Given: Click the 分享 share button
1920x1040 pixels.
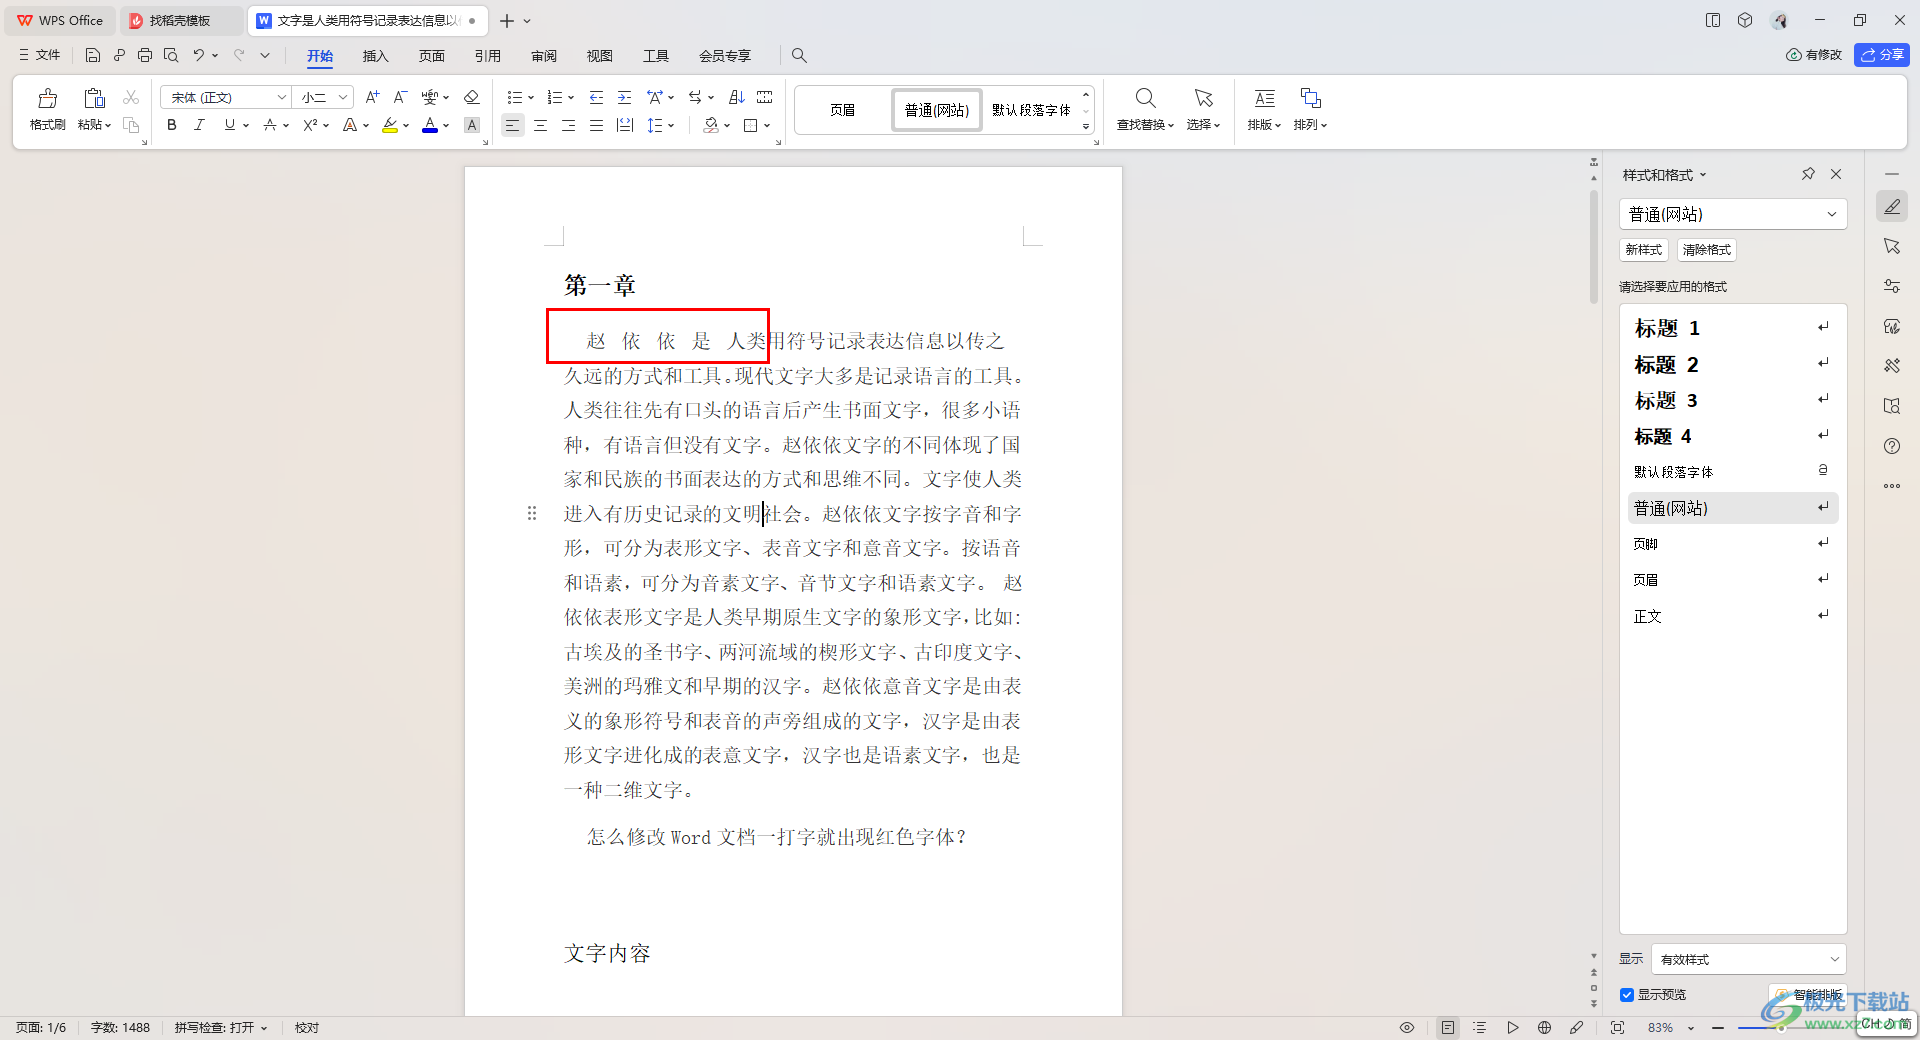Looking at the screenshot, I should (x=1882, y=55).
